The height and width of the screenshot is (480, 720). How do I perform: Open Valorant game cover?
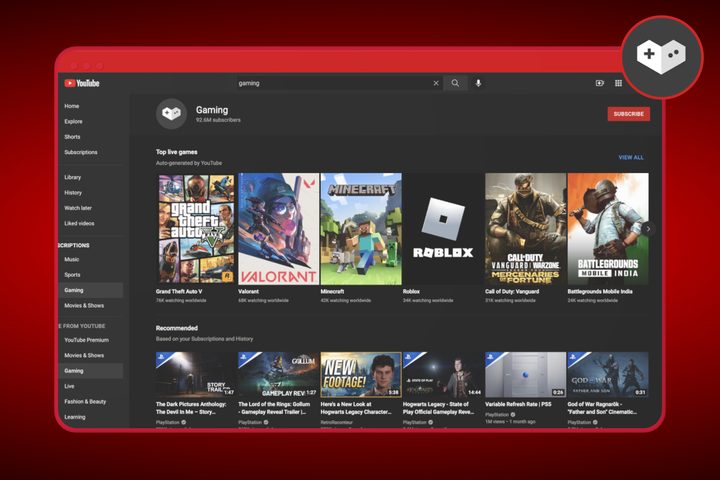pos(278,228)
